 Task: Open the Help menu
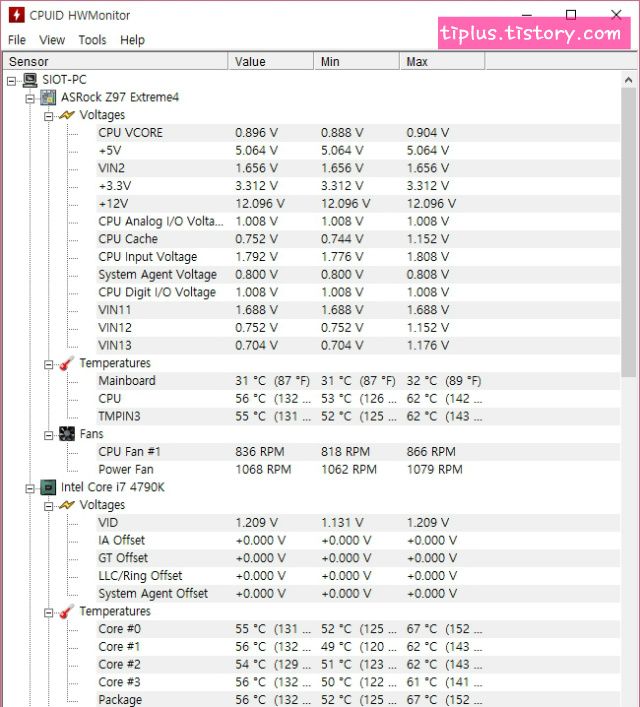pyautogui.click(x=133, y=40)
